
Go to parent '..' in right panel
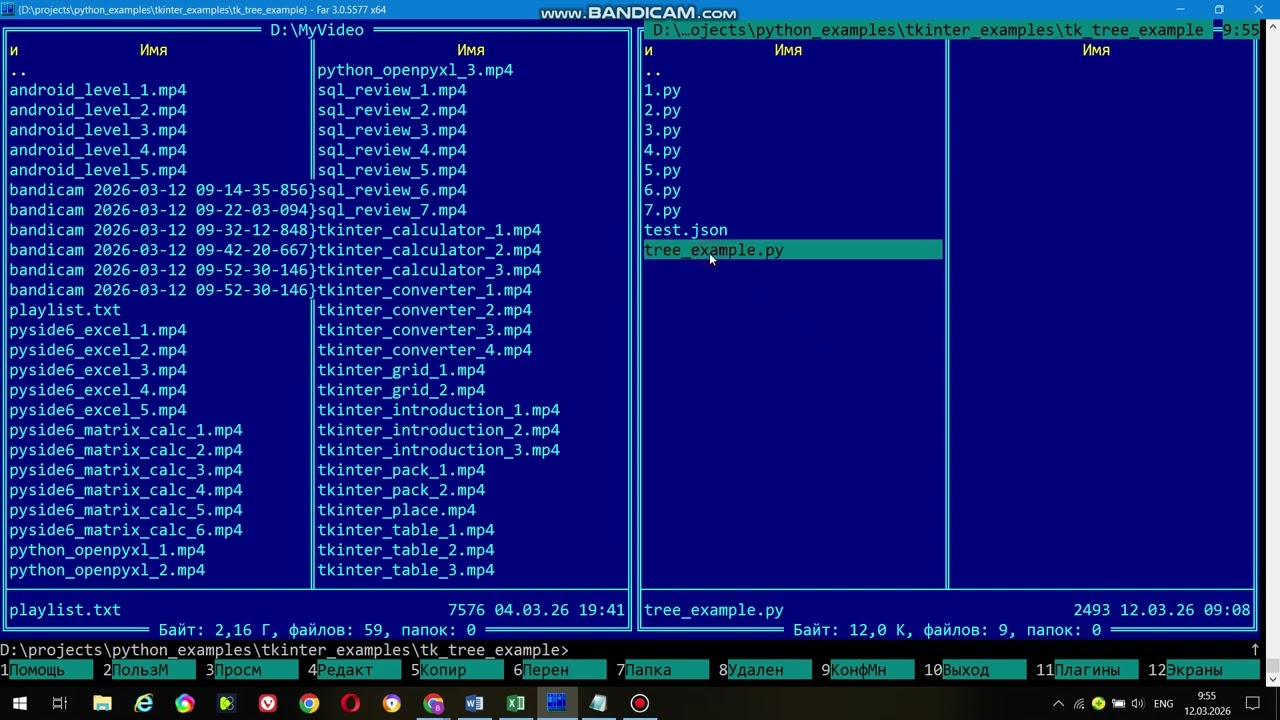[652, 70]
